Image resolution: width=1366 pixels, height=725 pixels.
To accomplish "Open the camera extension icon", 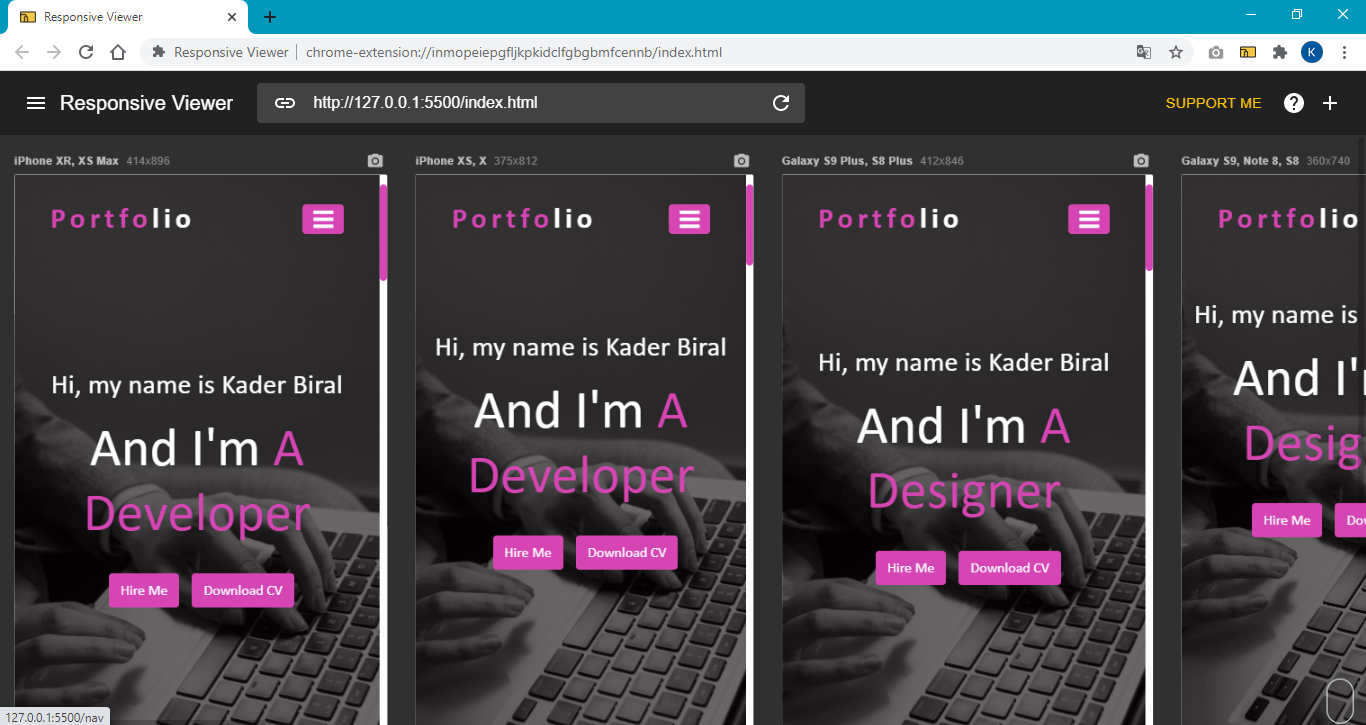I will [1216, 52].
